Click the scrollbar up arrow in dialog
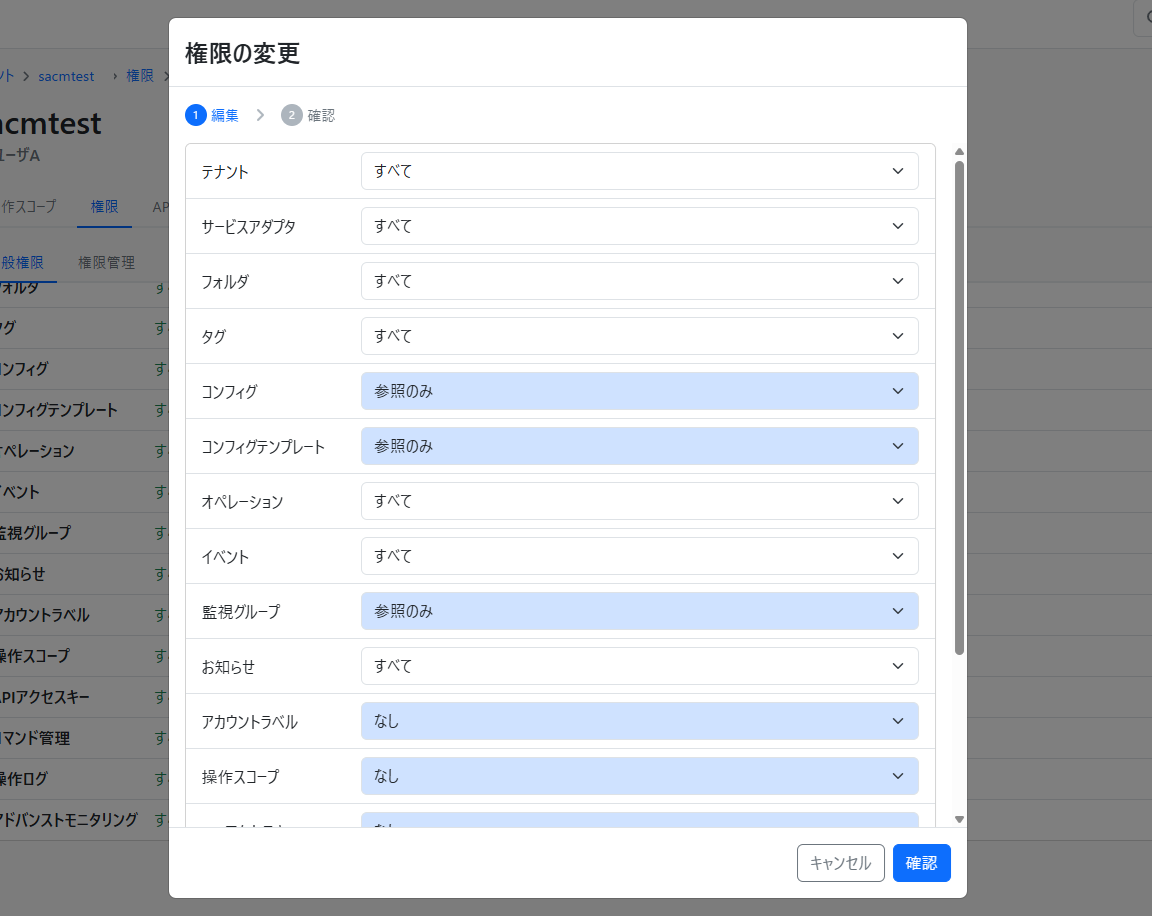 pyautogui.click(x=959, y=152)
